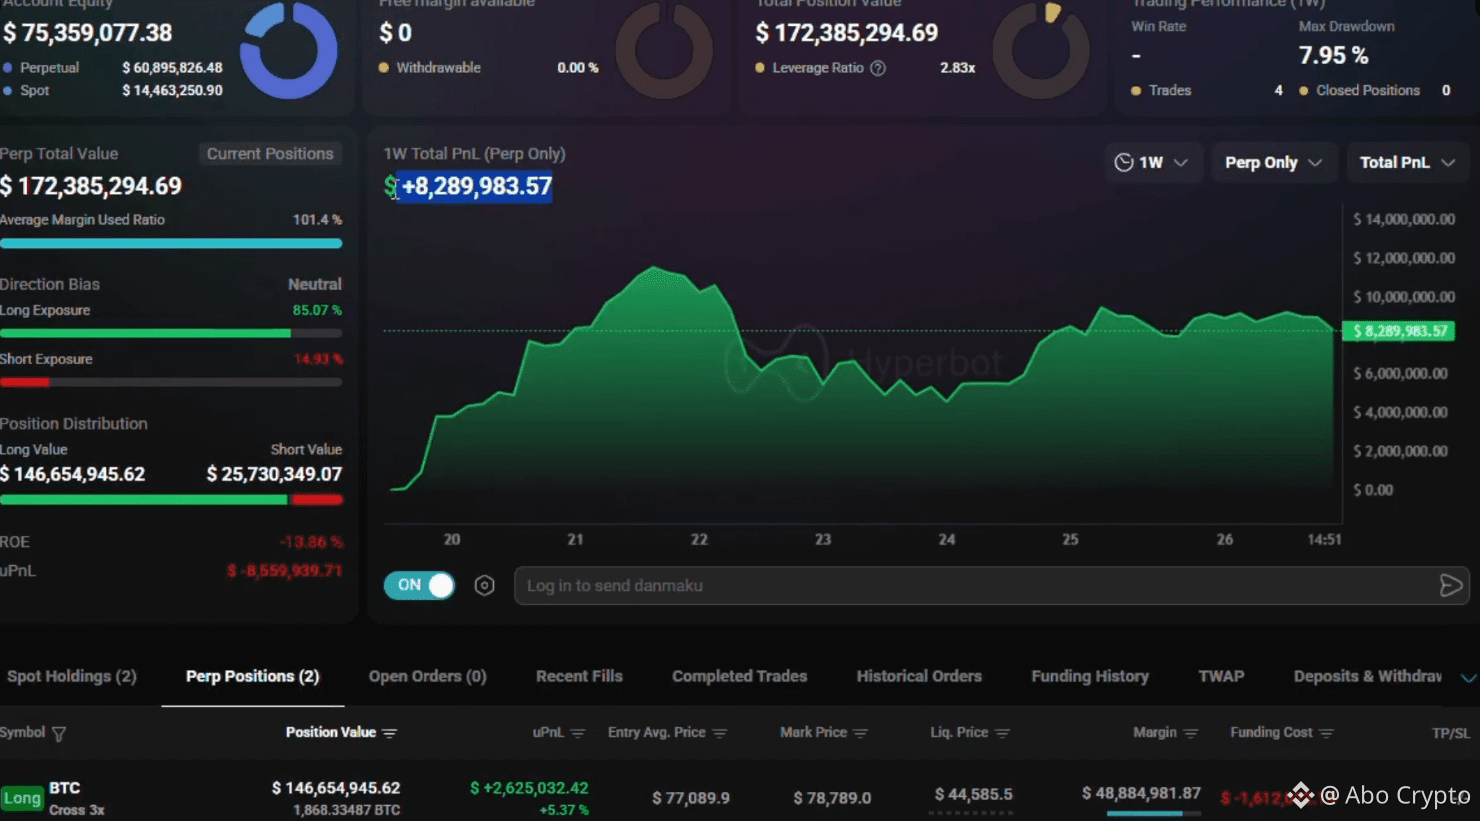Click the account equity donut chart

289,50
